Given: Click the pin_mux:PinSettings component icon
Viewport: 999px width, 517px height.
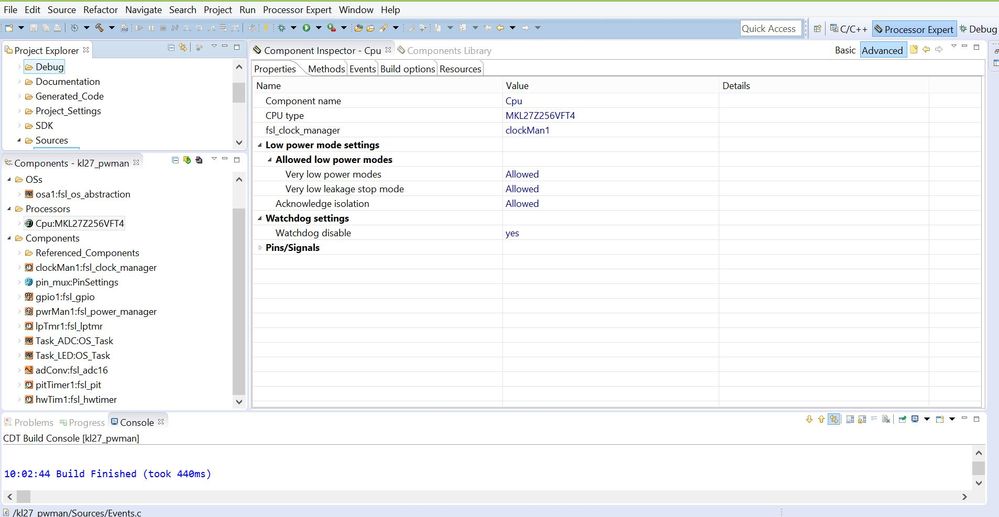Looking at the screenshot, I should pyautogui.click(x=29, y=282).
